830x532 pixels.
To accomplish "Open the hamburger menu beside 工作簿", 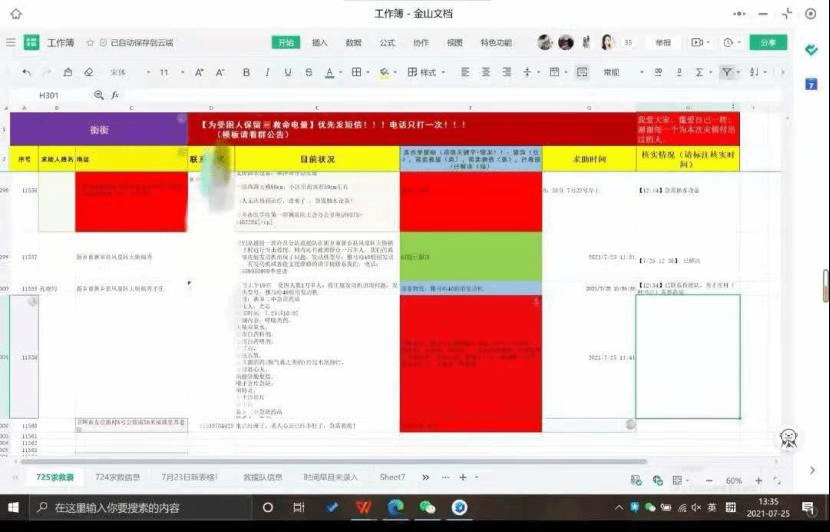I will click(x=11, y=43).
